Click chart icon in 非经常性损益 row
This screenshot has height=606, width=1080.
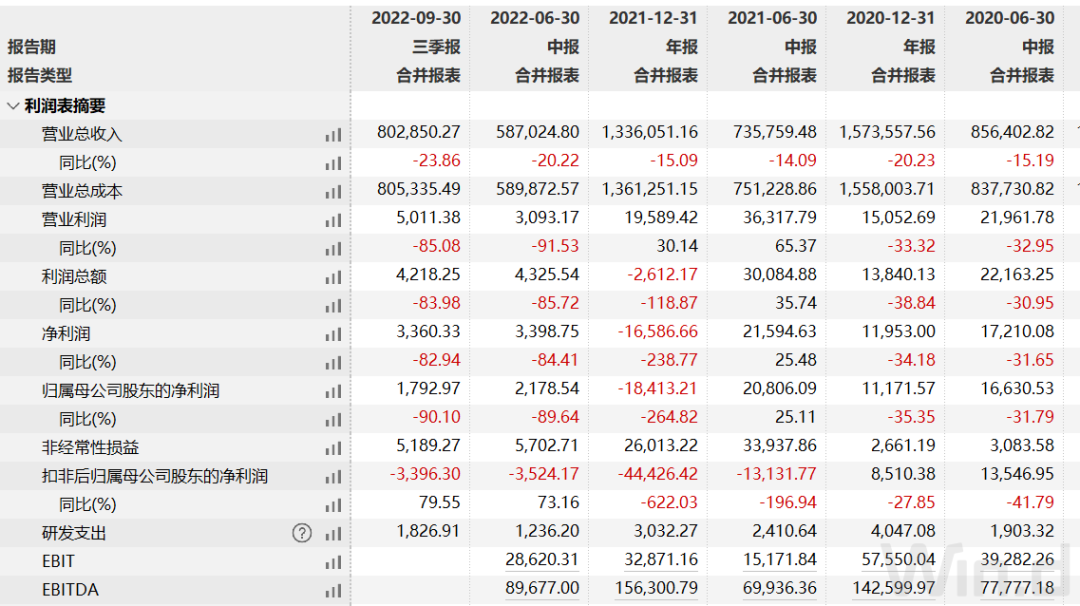(333, 448)
